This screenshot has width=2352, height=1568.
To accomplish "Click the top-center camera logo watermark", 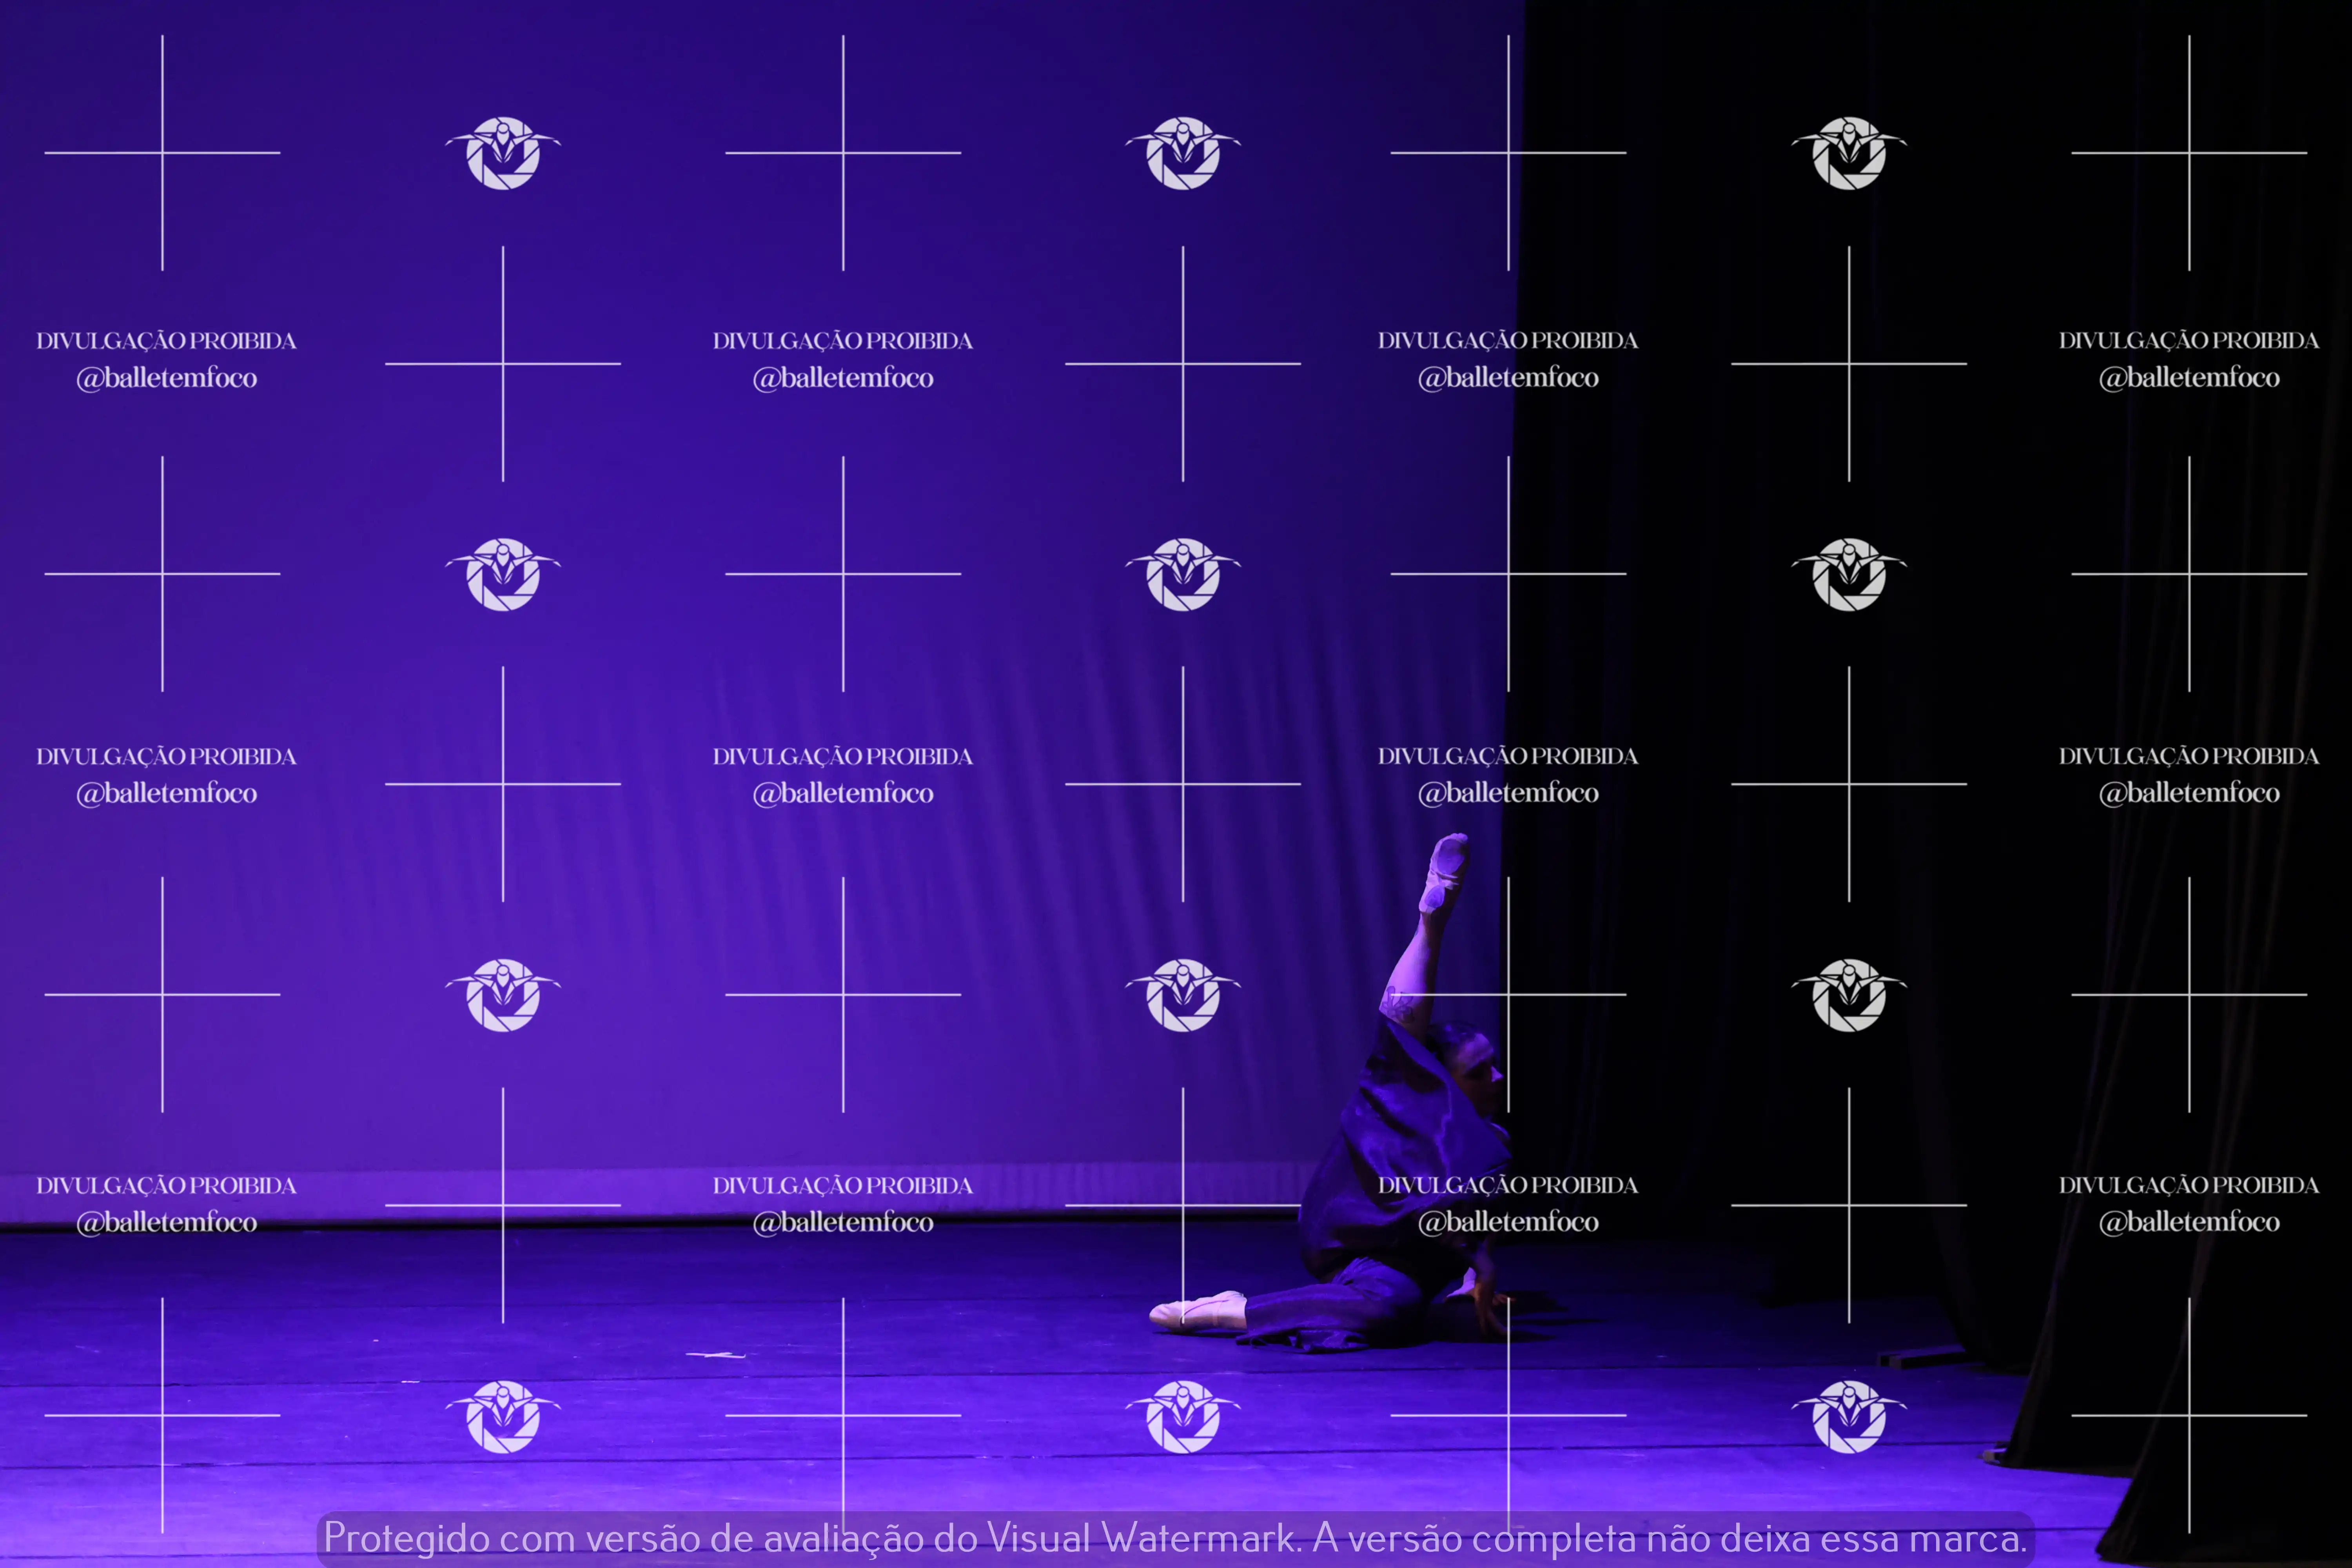I will [x=1183, y=153].
